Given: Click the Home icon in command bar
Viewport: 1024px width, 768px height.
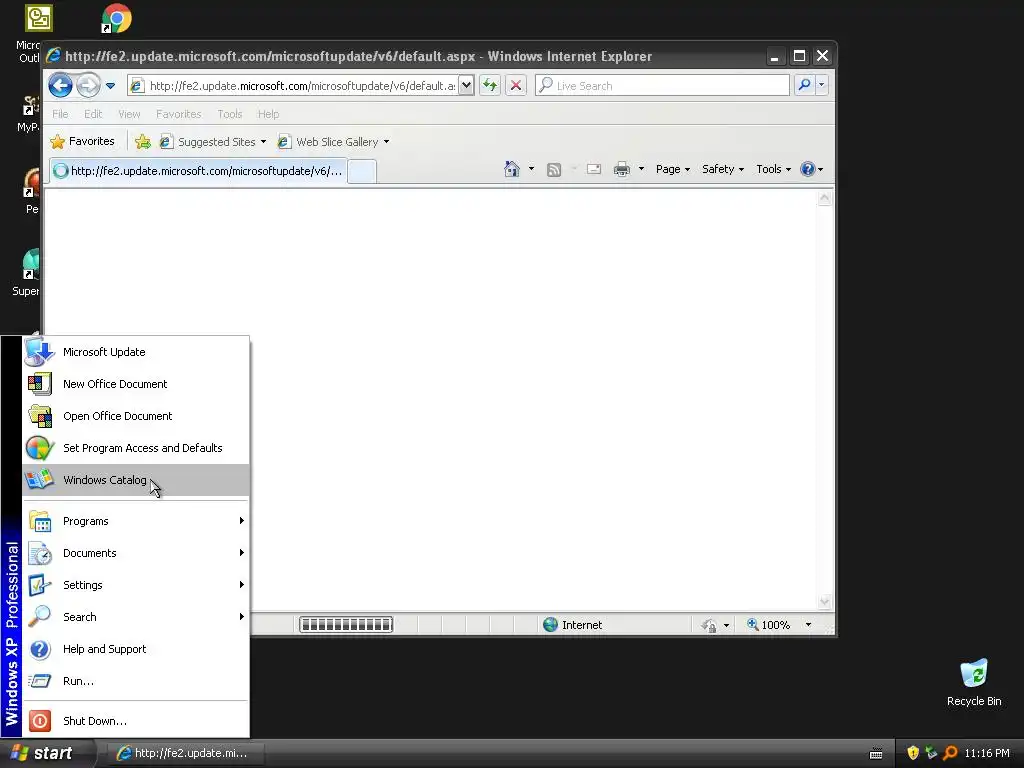Looking at the screenshot, I should click(x=511, y=169).
